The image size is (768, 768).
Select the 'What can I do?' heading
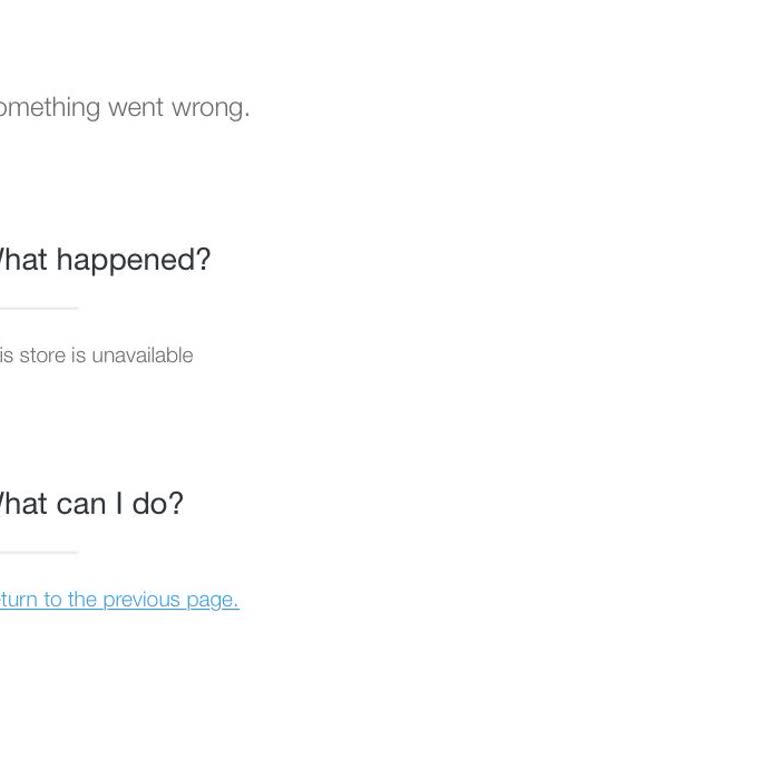point(91,503)
